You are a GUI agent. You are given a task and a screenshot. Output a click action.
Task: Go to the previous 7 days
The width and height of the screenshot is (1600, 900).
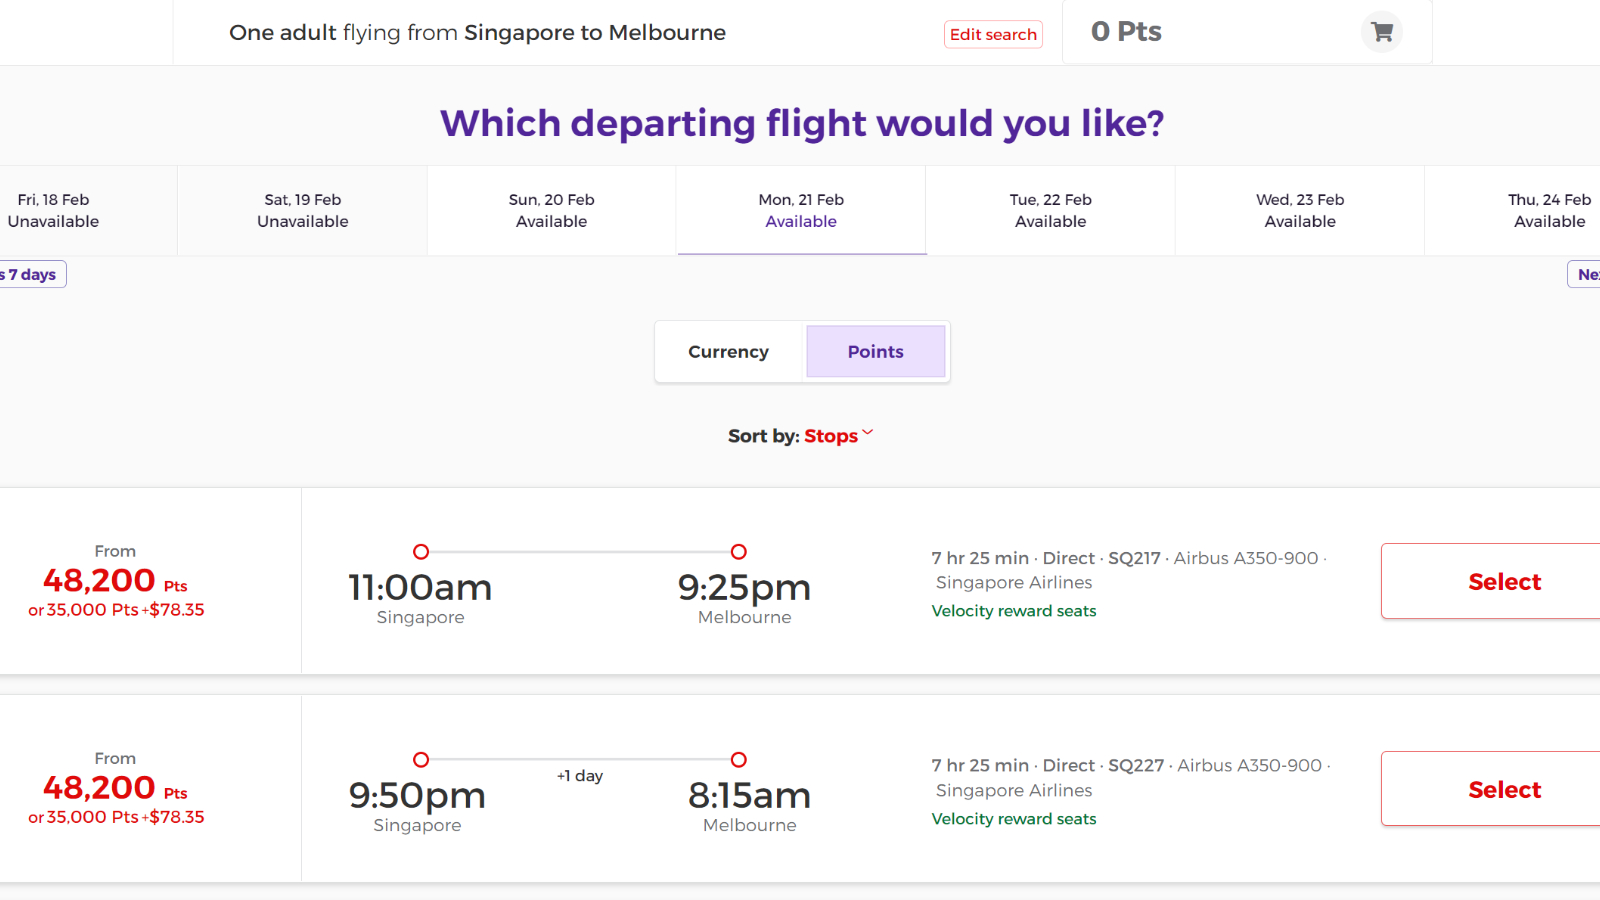coord(33,274)
